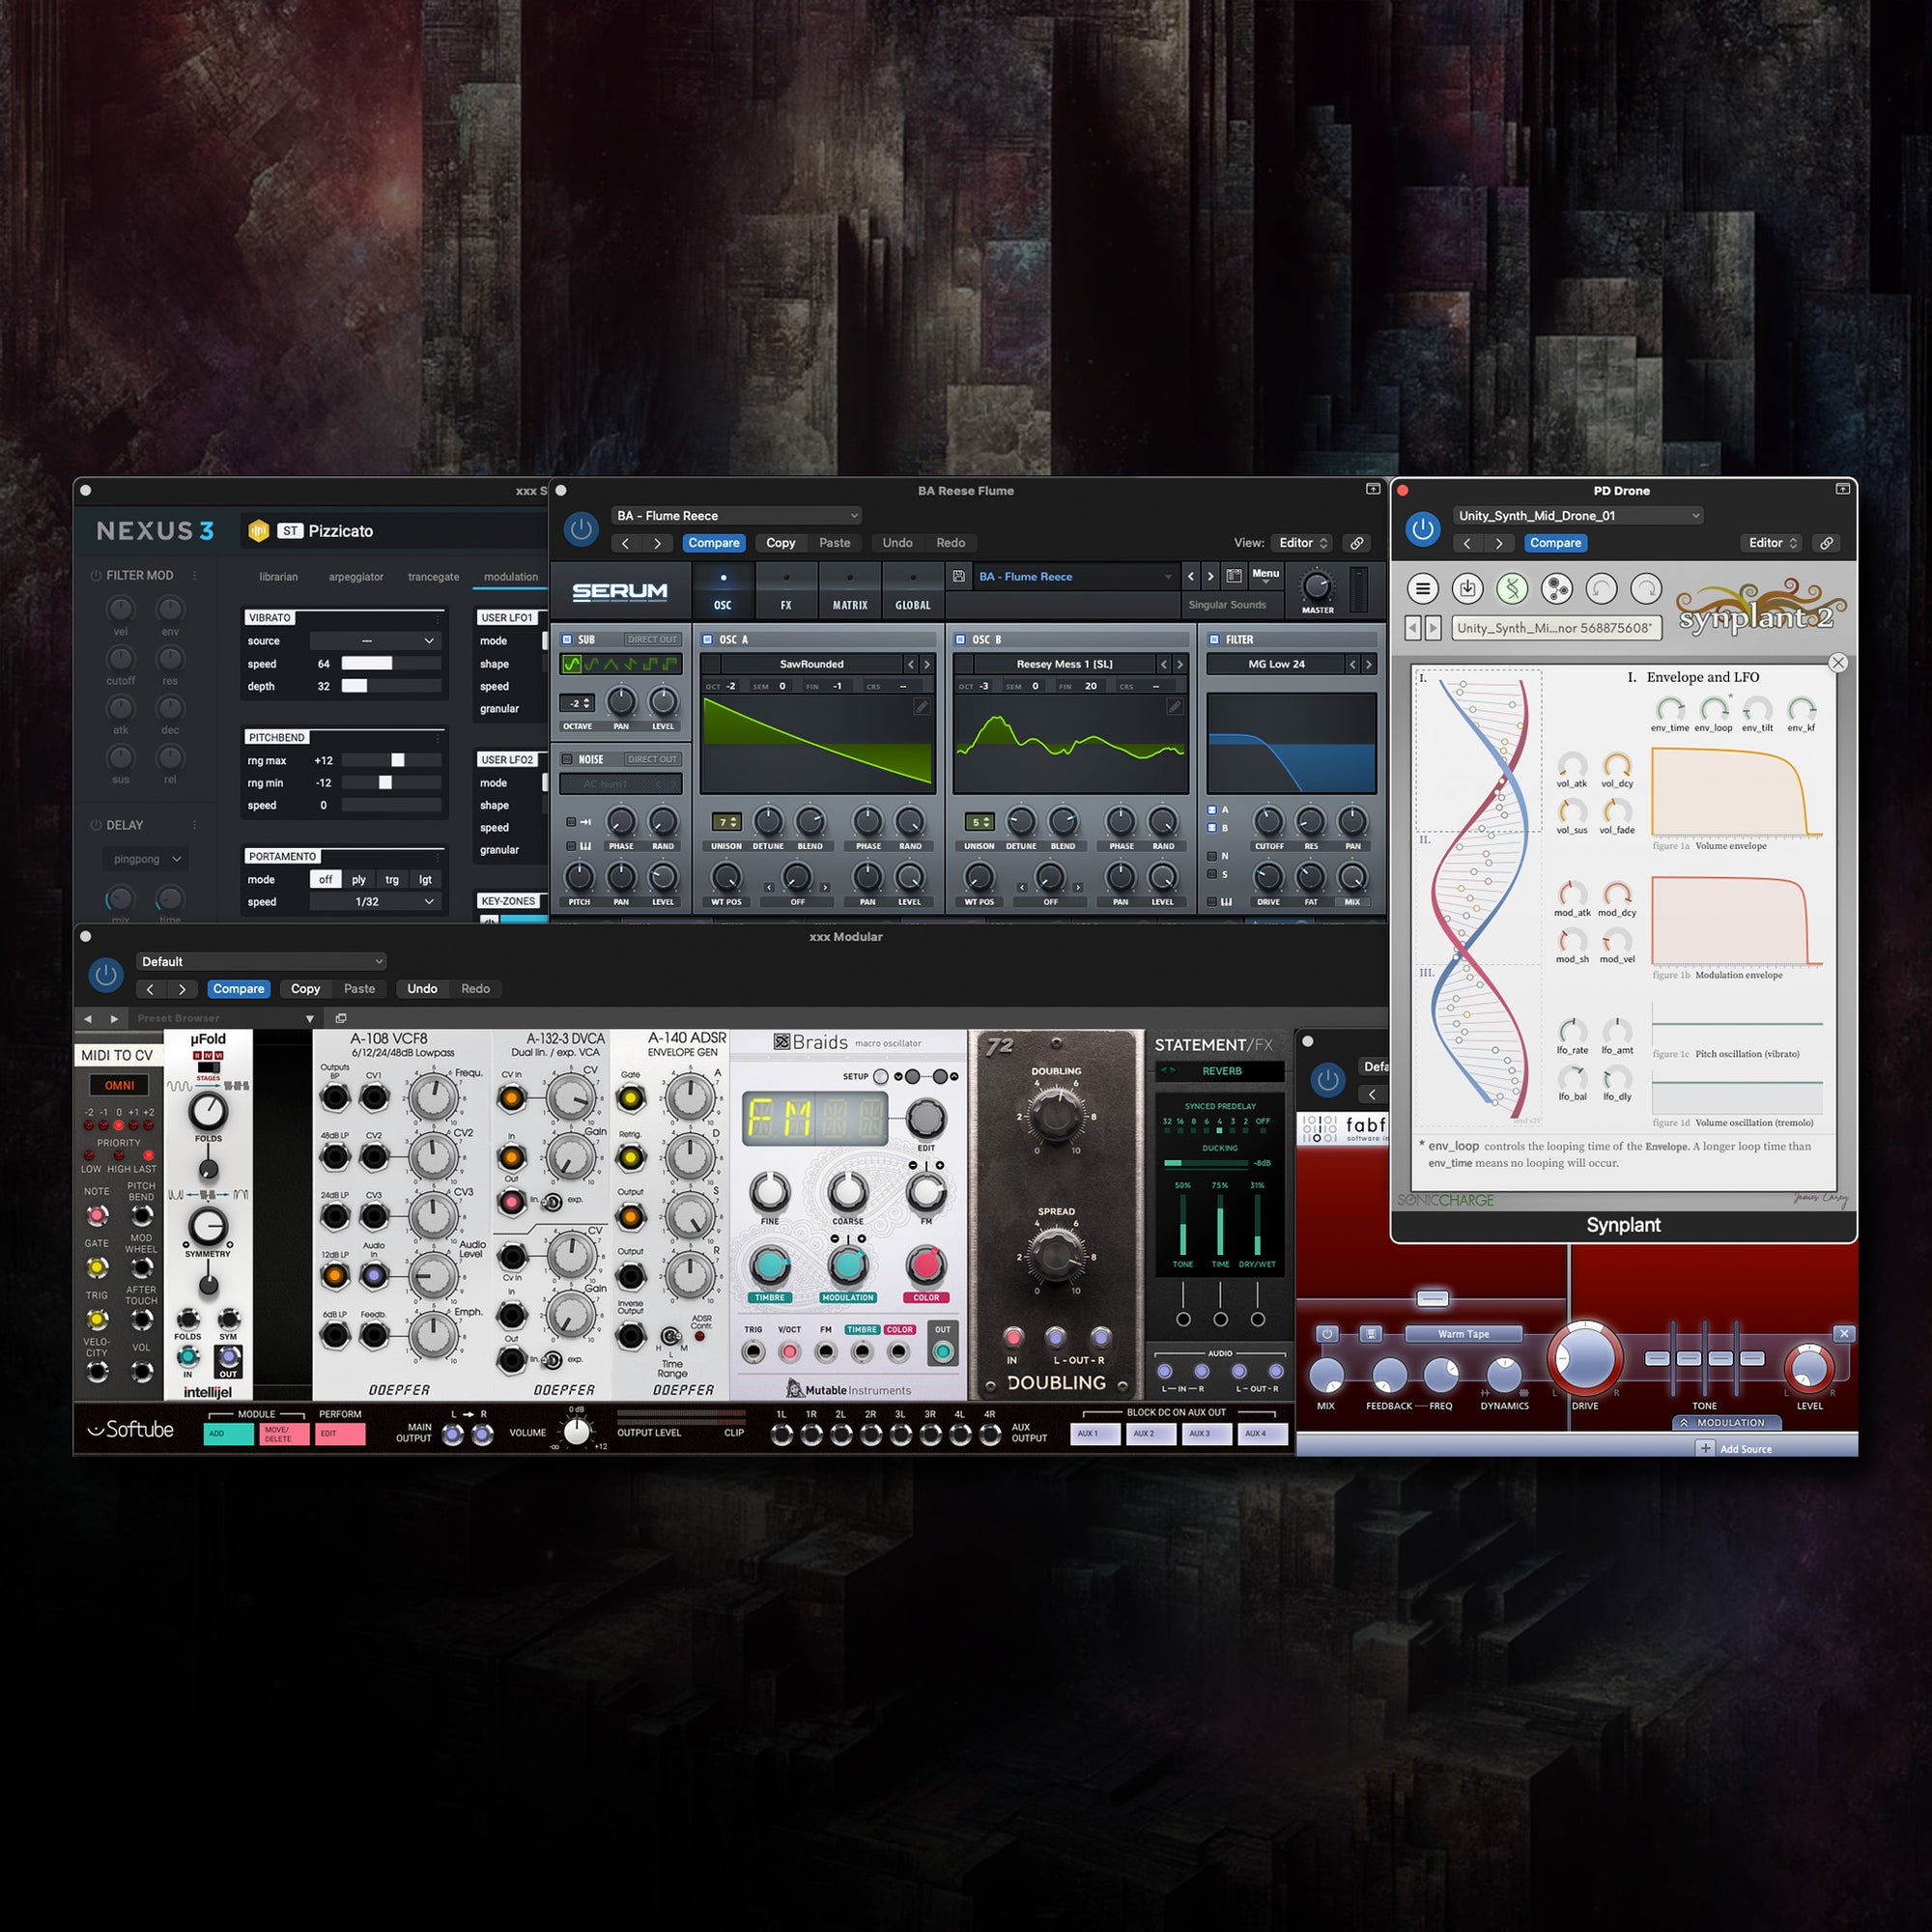Click Synplant save patch download icon
This screenshot has width=1932, height=1932.
click(1467, 589)
